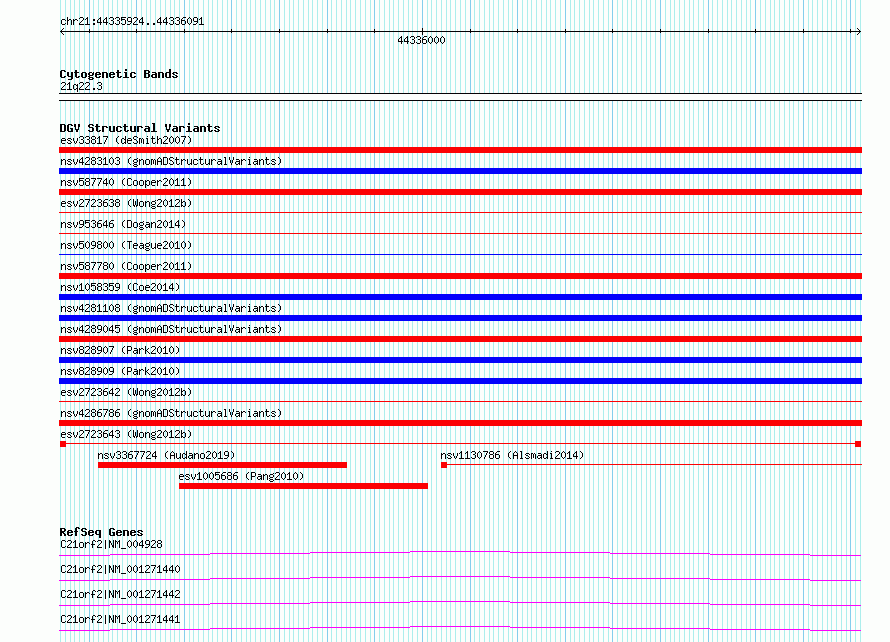Click the C21orf2|NM_004928 gene label
This screenshot has width=890, height=642.
[x=111, y=544]
